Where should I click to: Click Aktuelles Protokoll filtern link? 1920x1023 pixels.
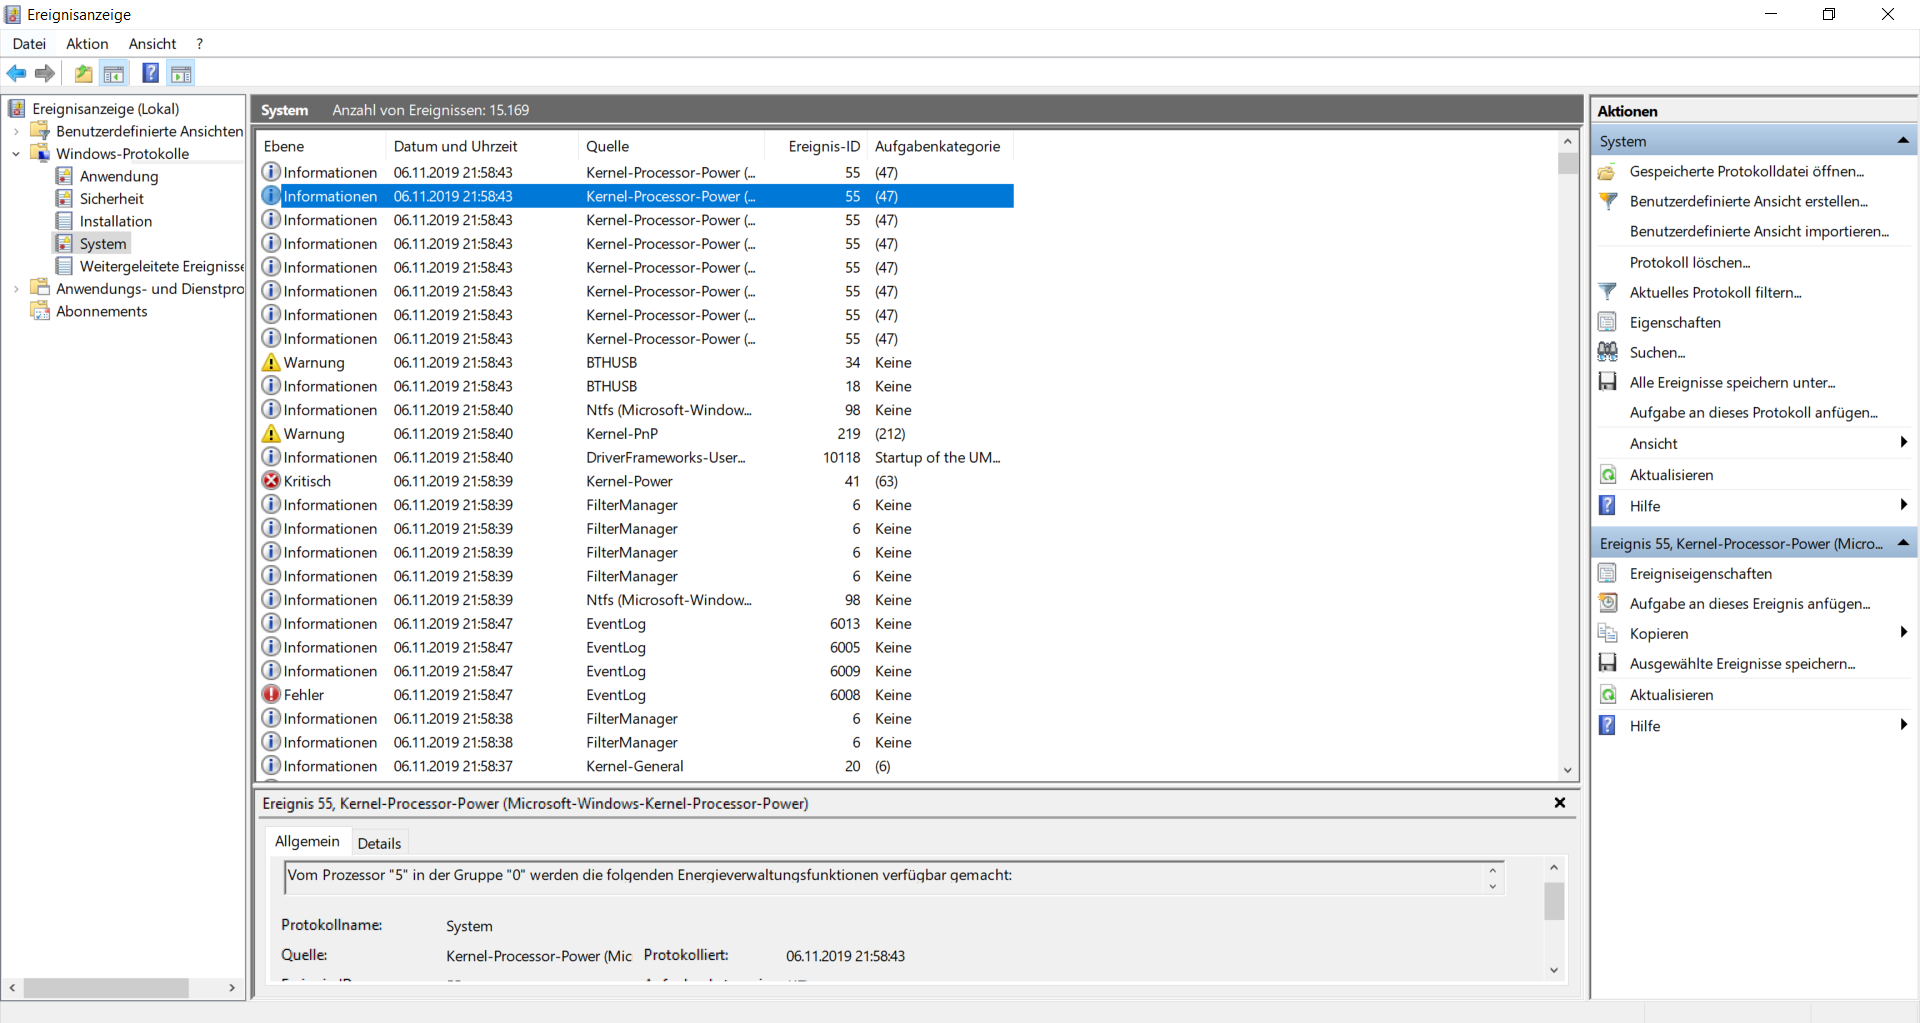pos(1715,293)
